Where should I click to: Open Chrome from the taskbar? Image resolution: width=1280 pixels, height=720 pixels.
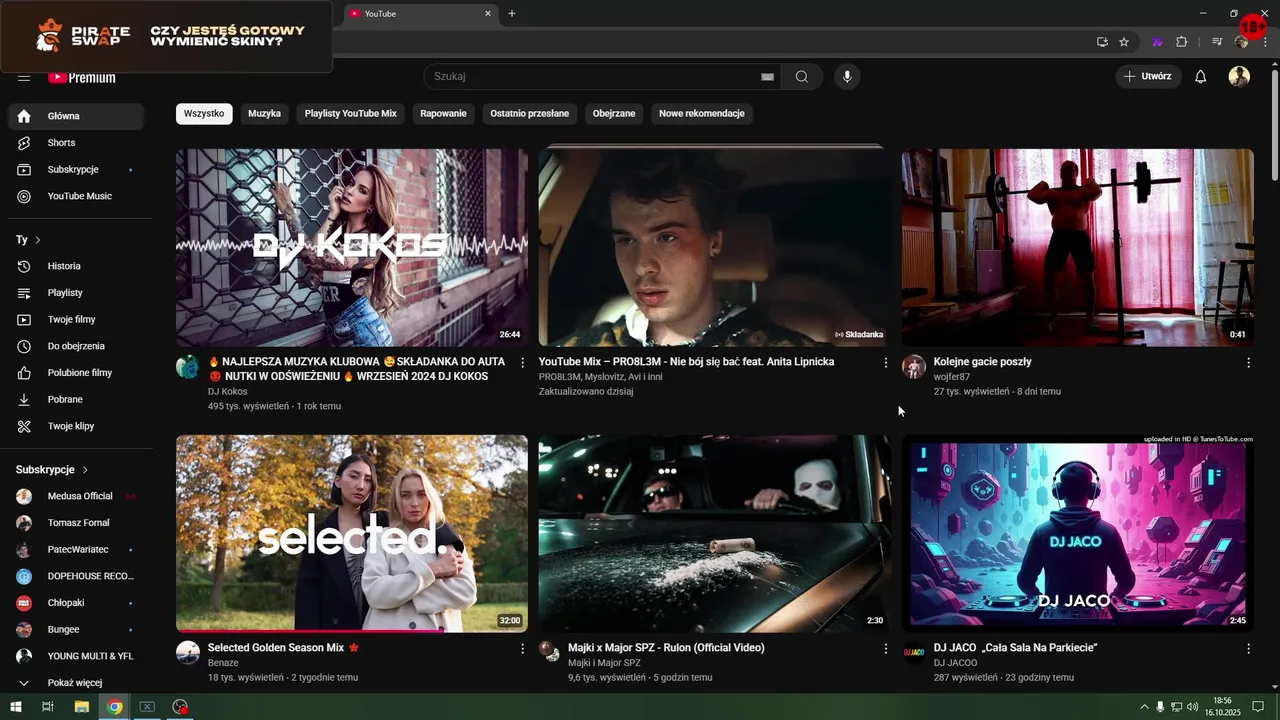115,707
